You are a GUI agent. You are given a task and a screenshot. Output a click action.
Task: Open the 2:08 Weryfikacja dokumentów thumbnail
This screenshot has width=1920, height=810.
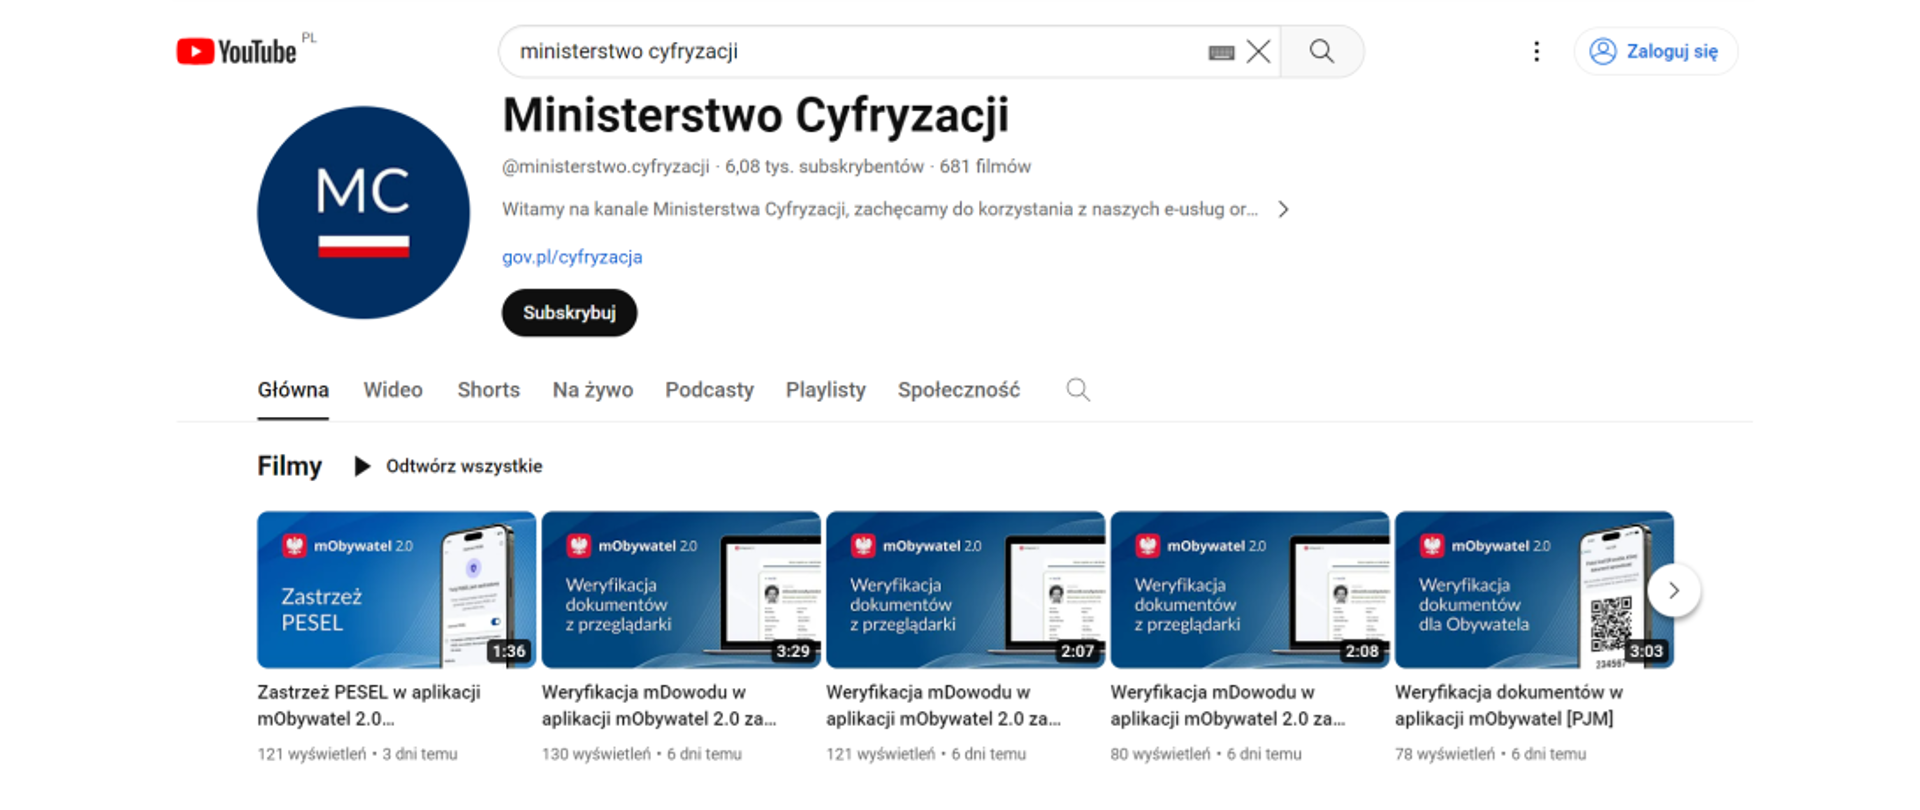[x=1249, y=590]
